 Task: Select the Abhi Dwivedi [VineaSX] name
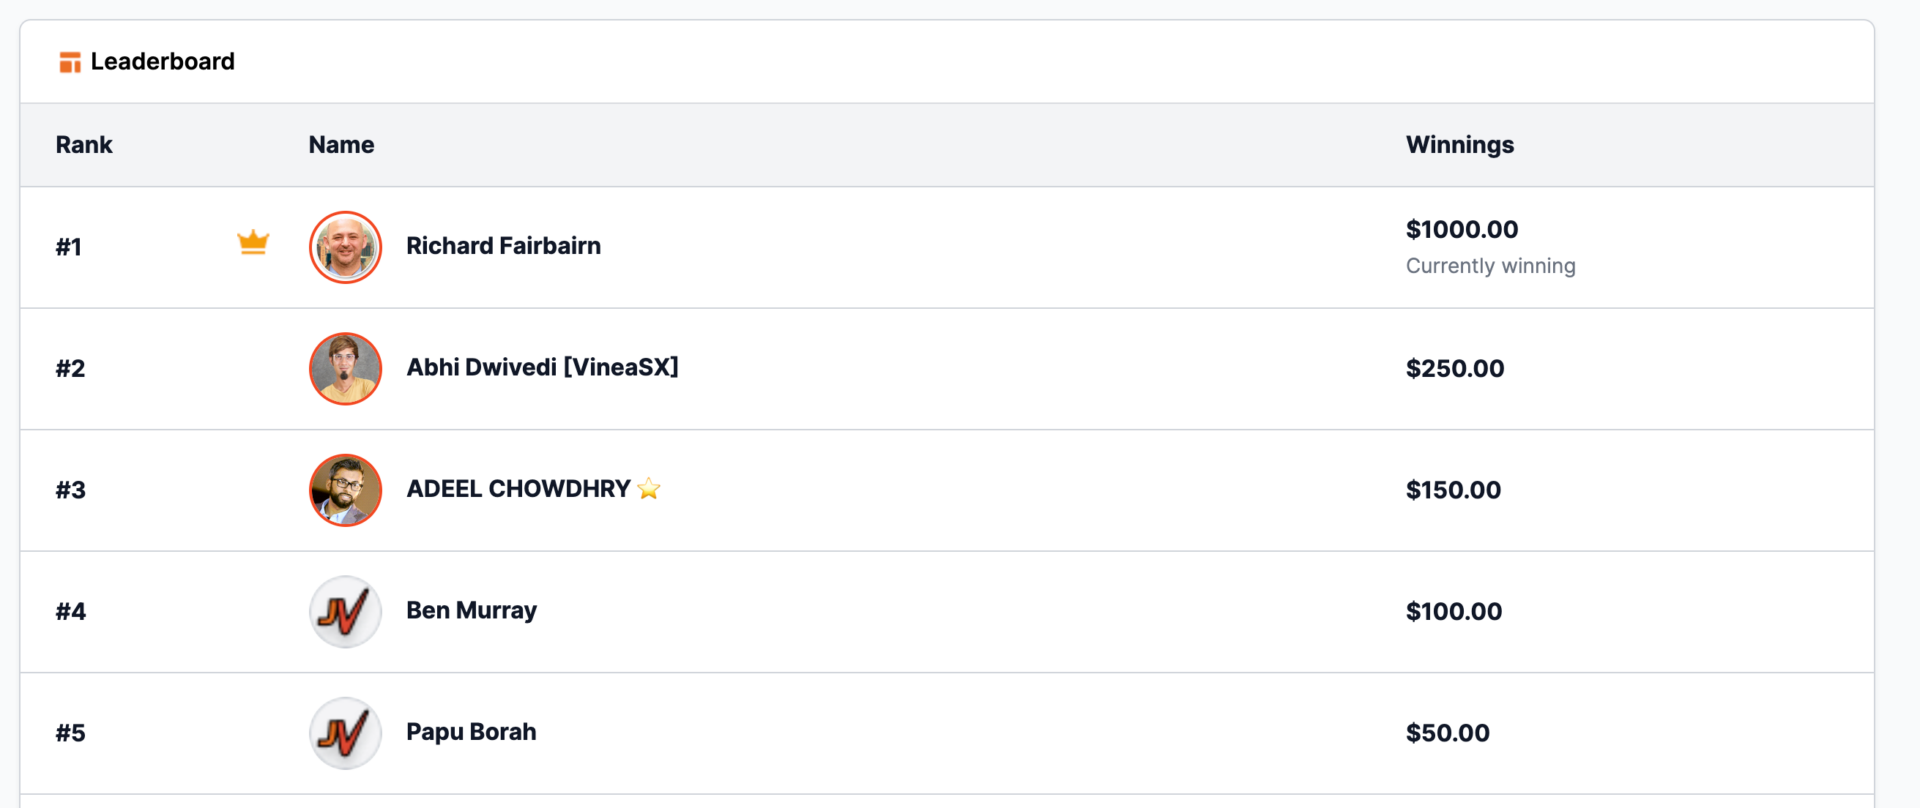click(x=542, y=367)
